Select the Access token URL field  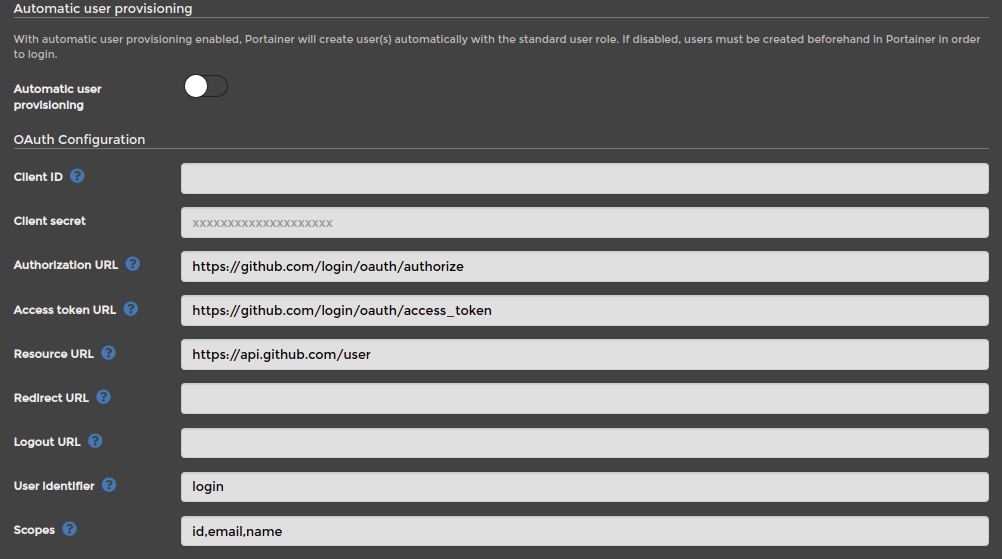pyautogui.click(x=585, y=310)
